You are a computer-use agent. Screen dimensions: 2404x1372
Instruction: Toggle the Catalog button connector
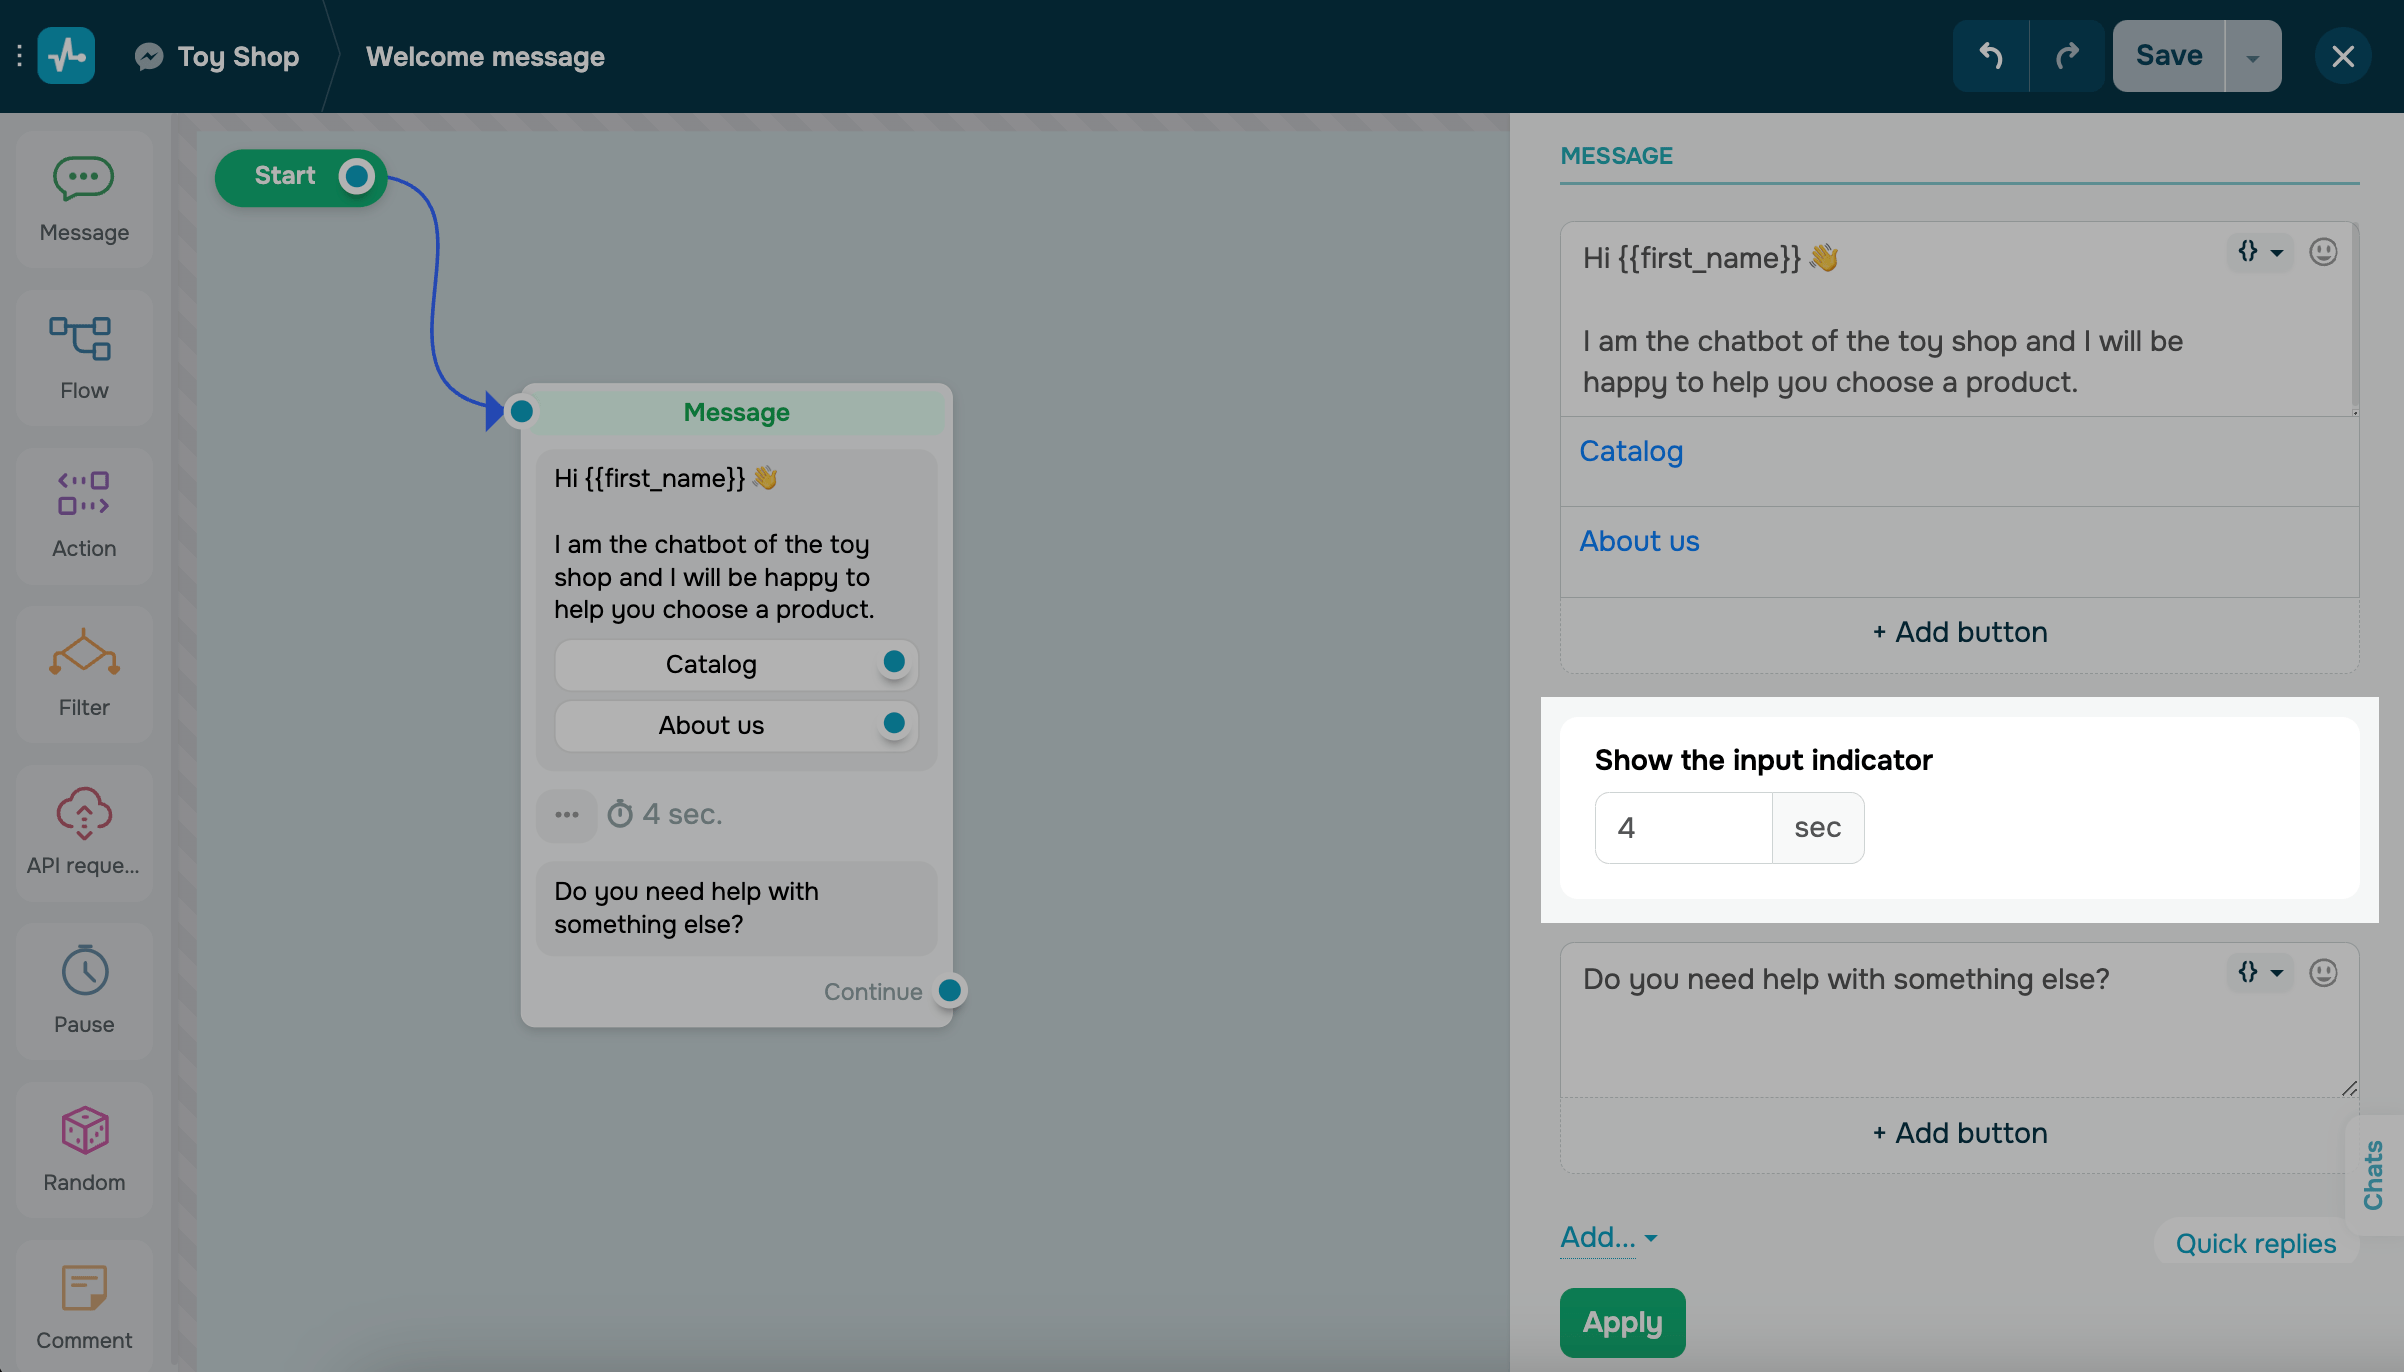(x=892, y=662)
